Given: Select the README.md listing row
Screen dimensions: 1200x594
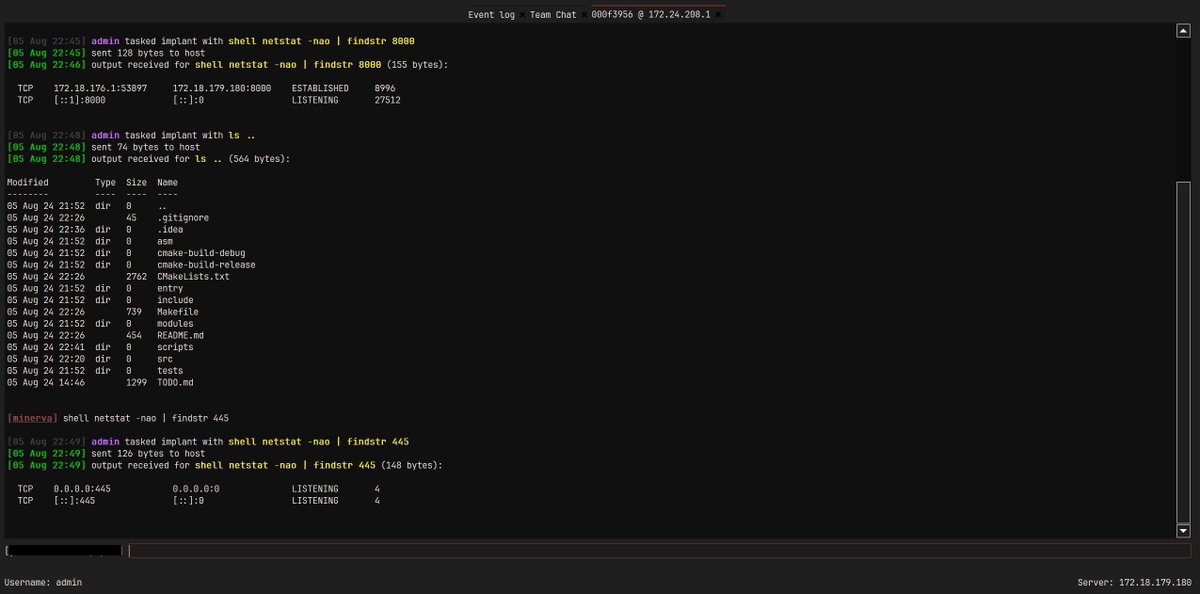Looking at the screenshot, I should pyautogui.click(x=106, y=335).
